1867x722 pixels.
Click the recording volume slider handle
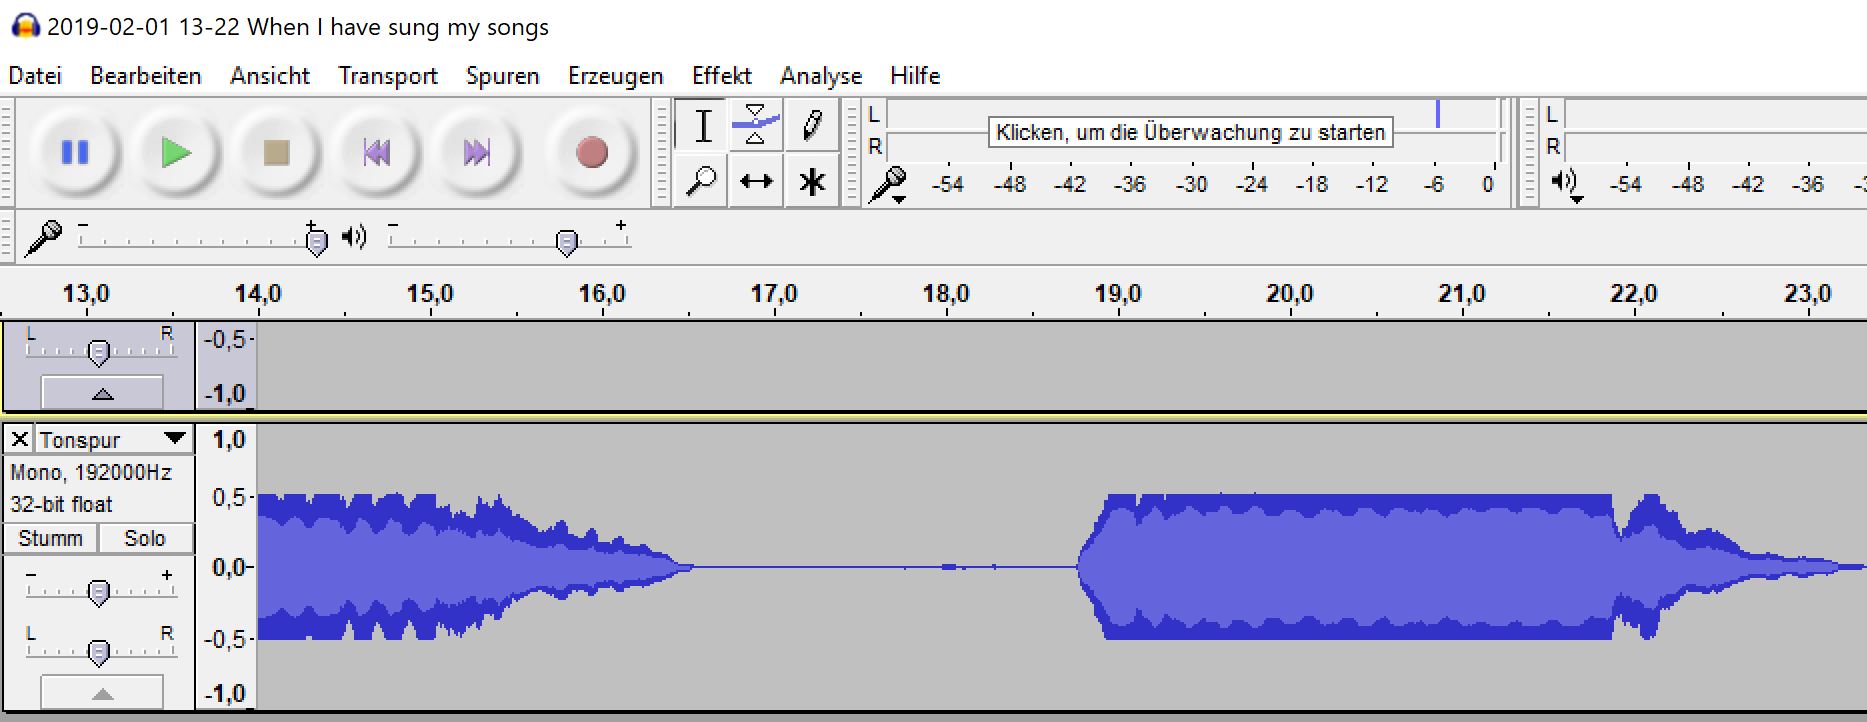(x=316, y=241)
